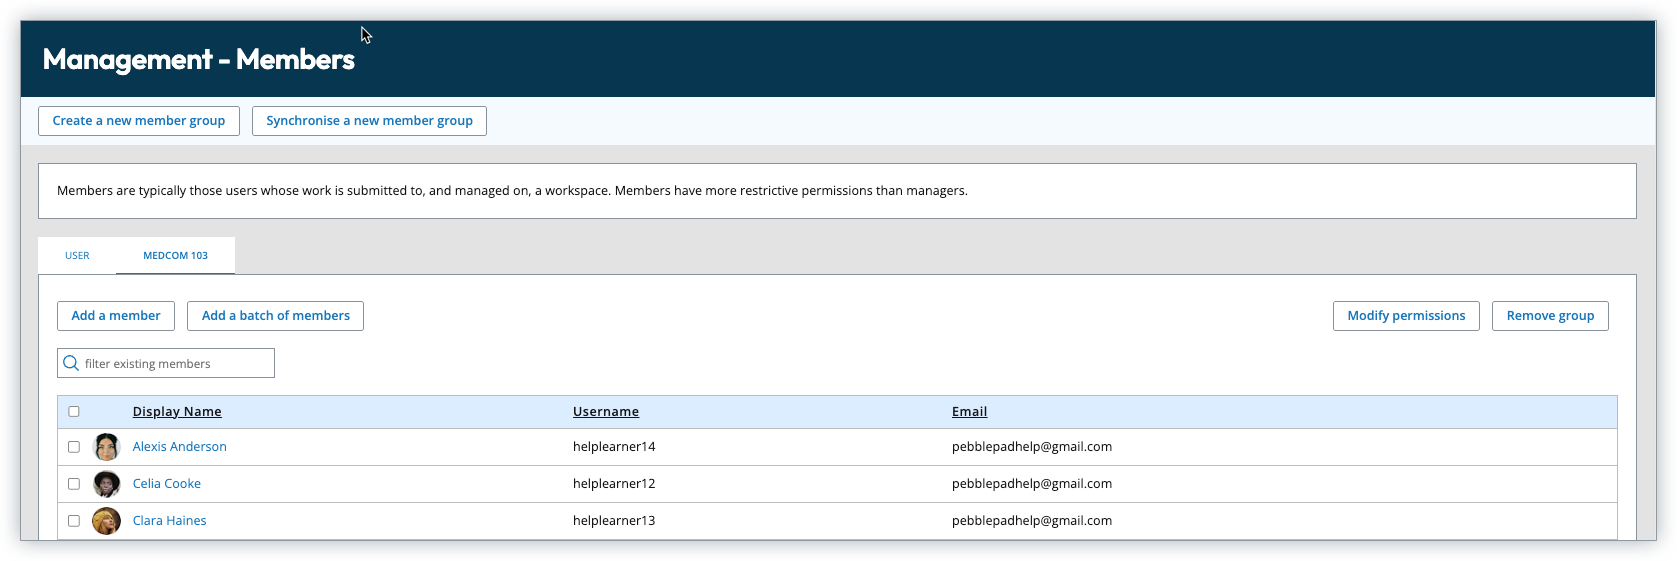This screenshot has width=1677, height=561.
Task: Click the email in Alexis Anderson's row
Action: [x=1032, y=447]
